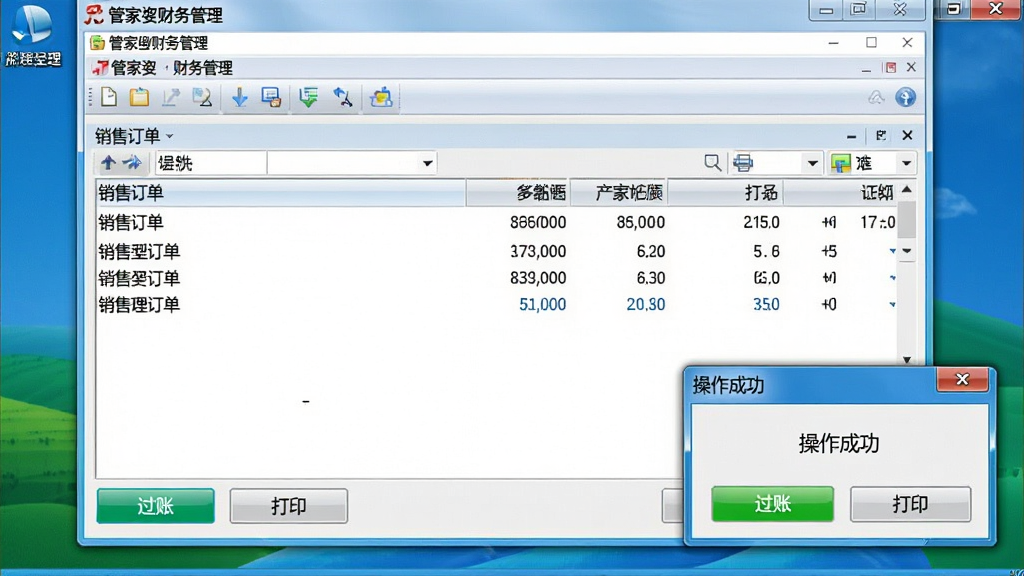Viewport: 1024px width, 576px height.
Task: Click the blue forward arrow navigation icon
Action: pyautogui.click(x=133, y=163)
